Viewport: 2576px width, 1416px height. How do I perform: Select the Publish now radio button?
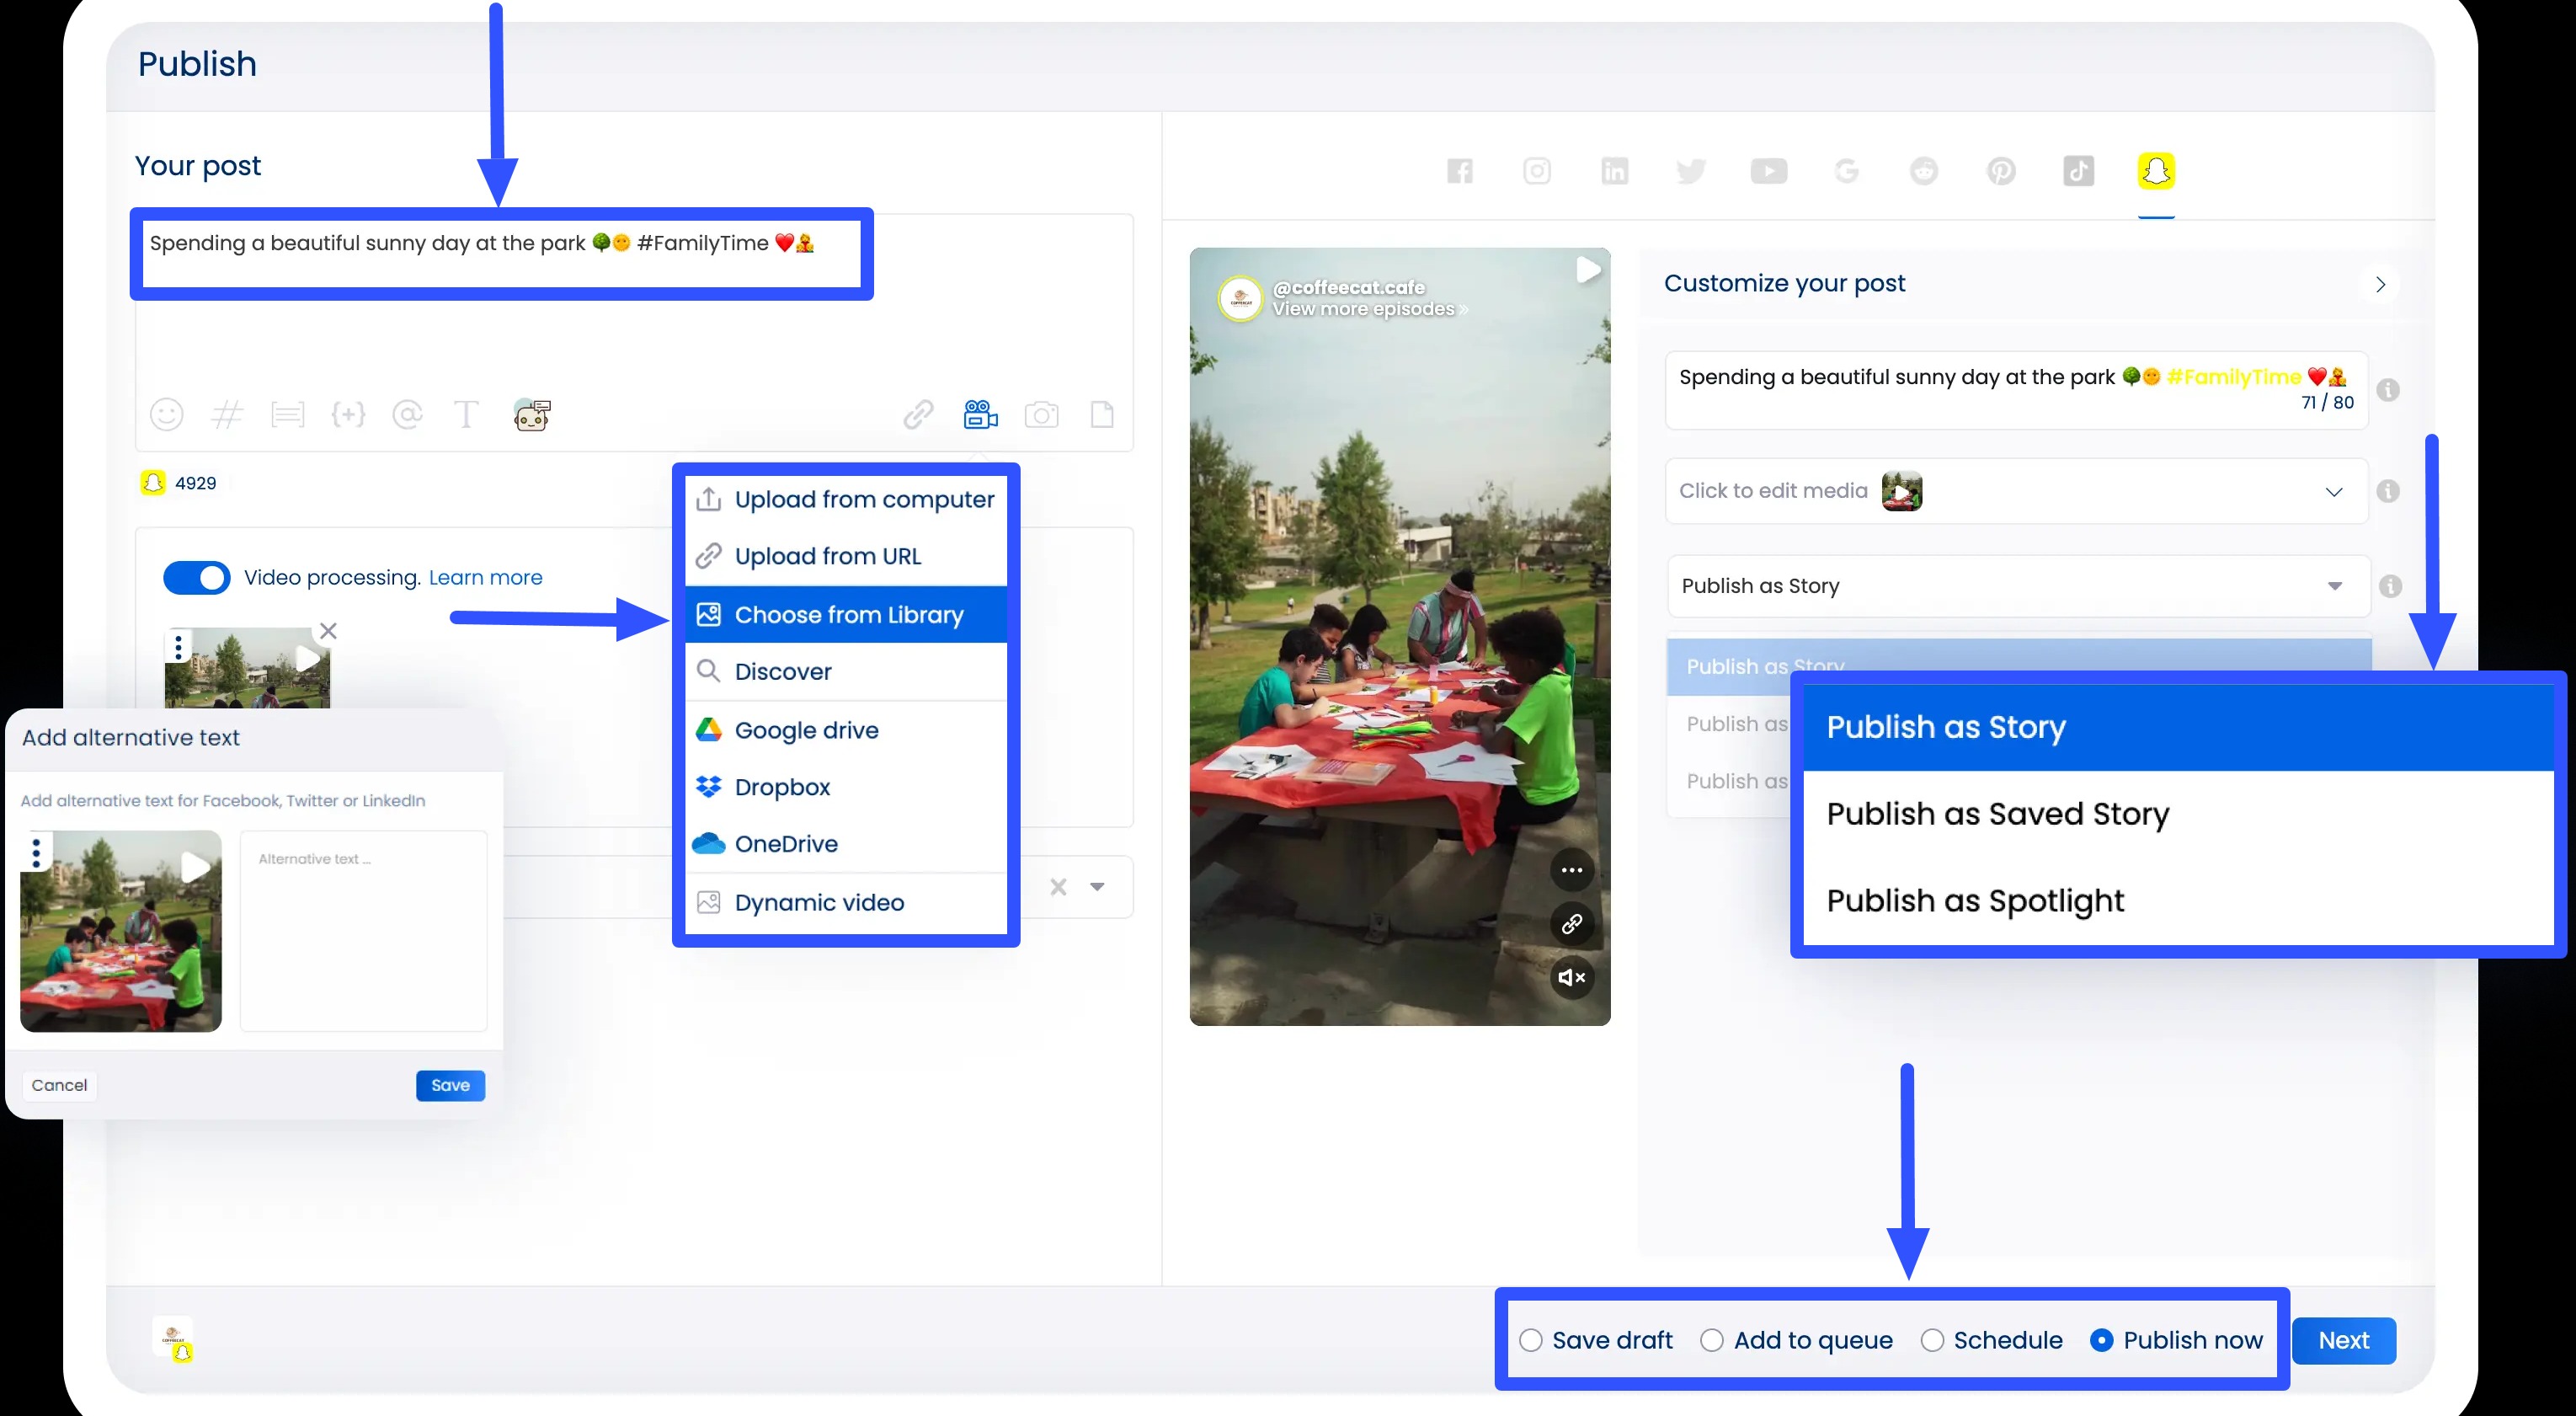[x=2104, y=1340]
